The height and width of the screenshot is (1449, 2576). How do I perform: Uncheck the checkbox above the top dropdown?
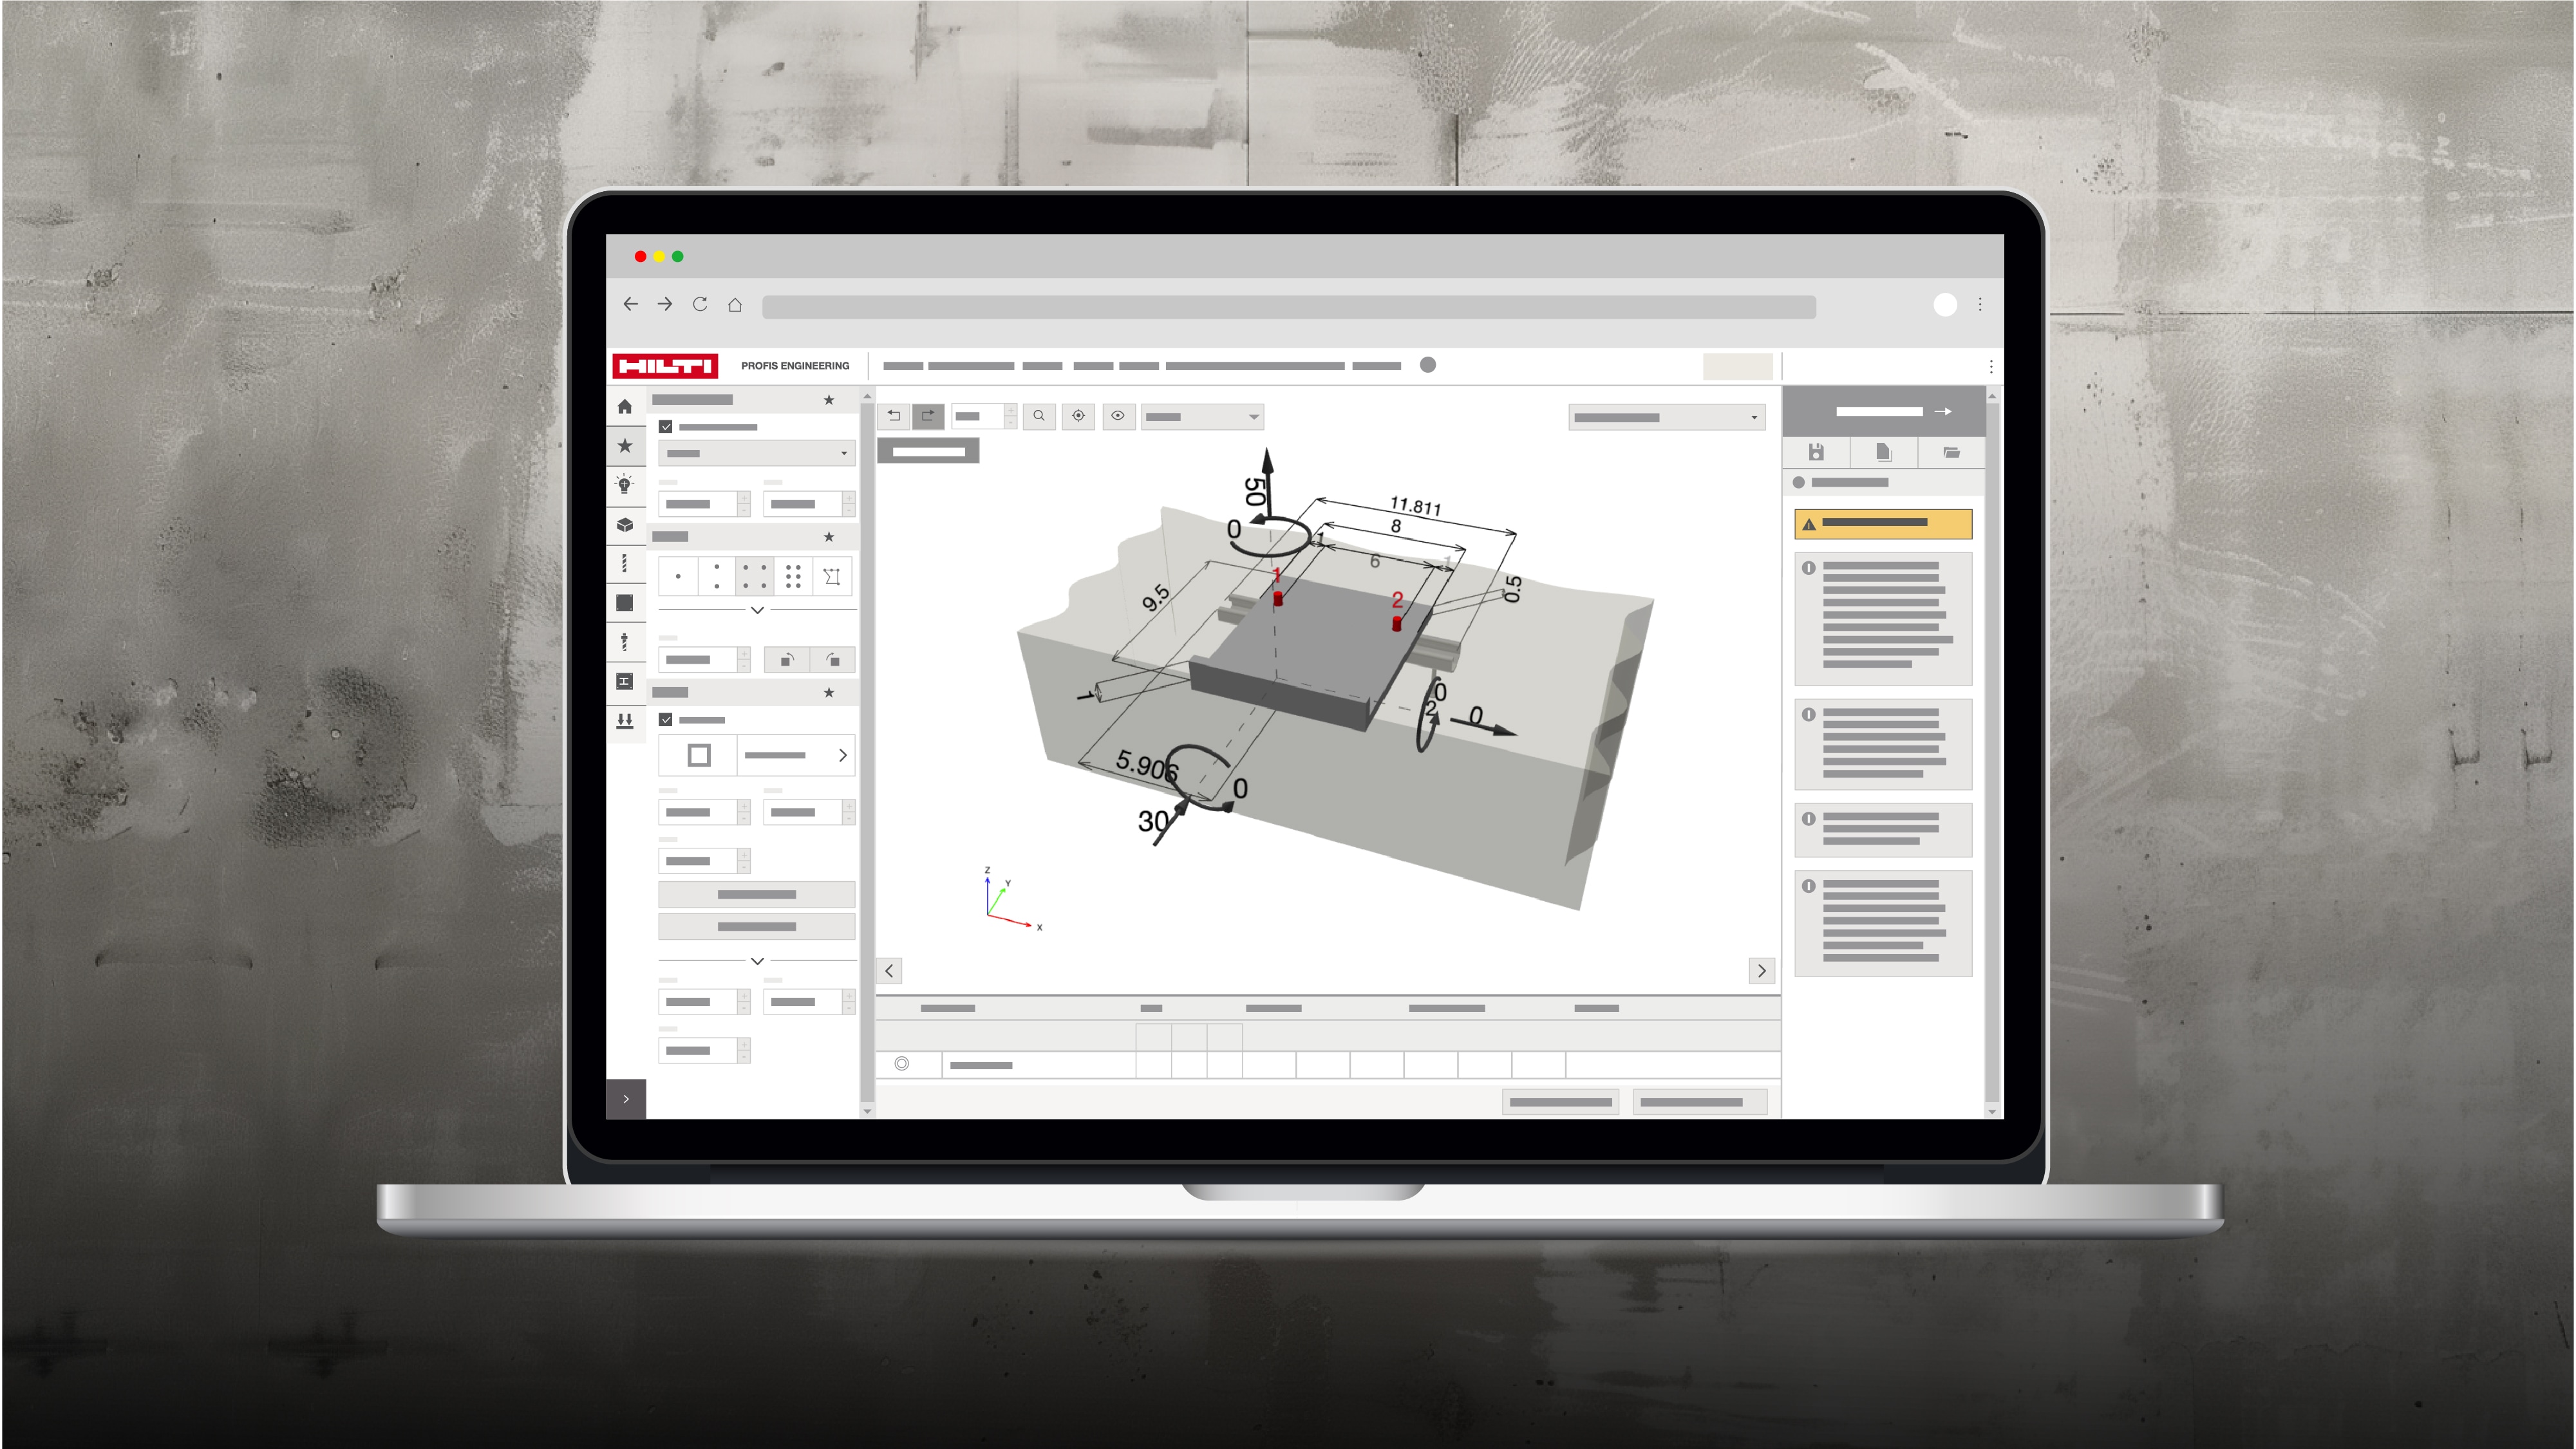point(666,427)
